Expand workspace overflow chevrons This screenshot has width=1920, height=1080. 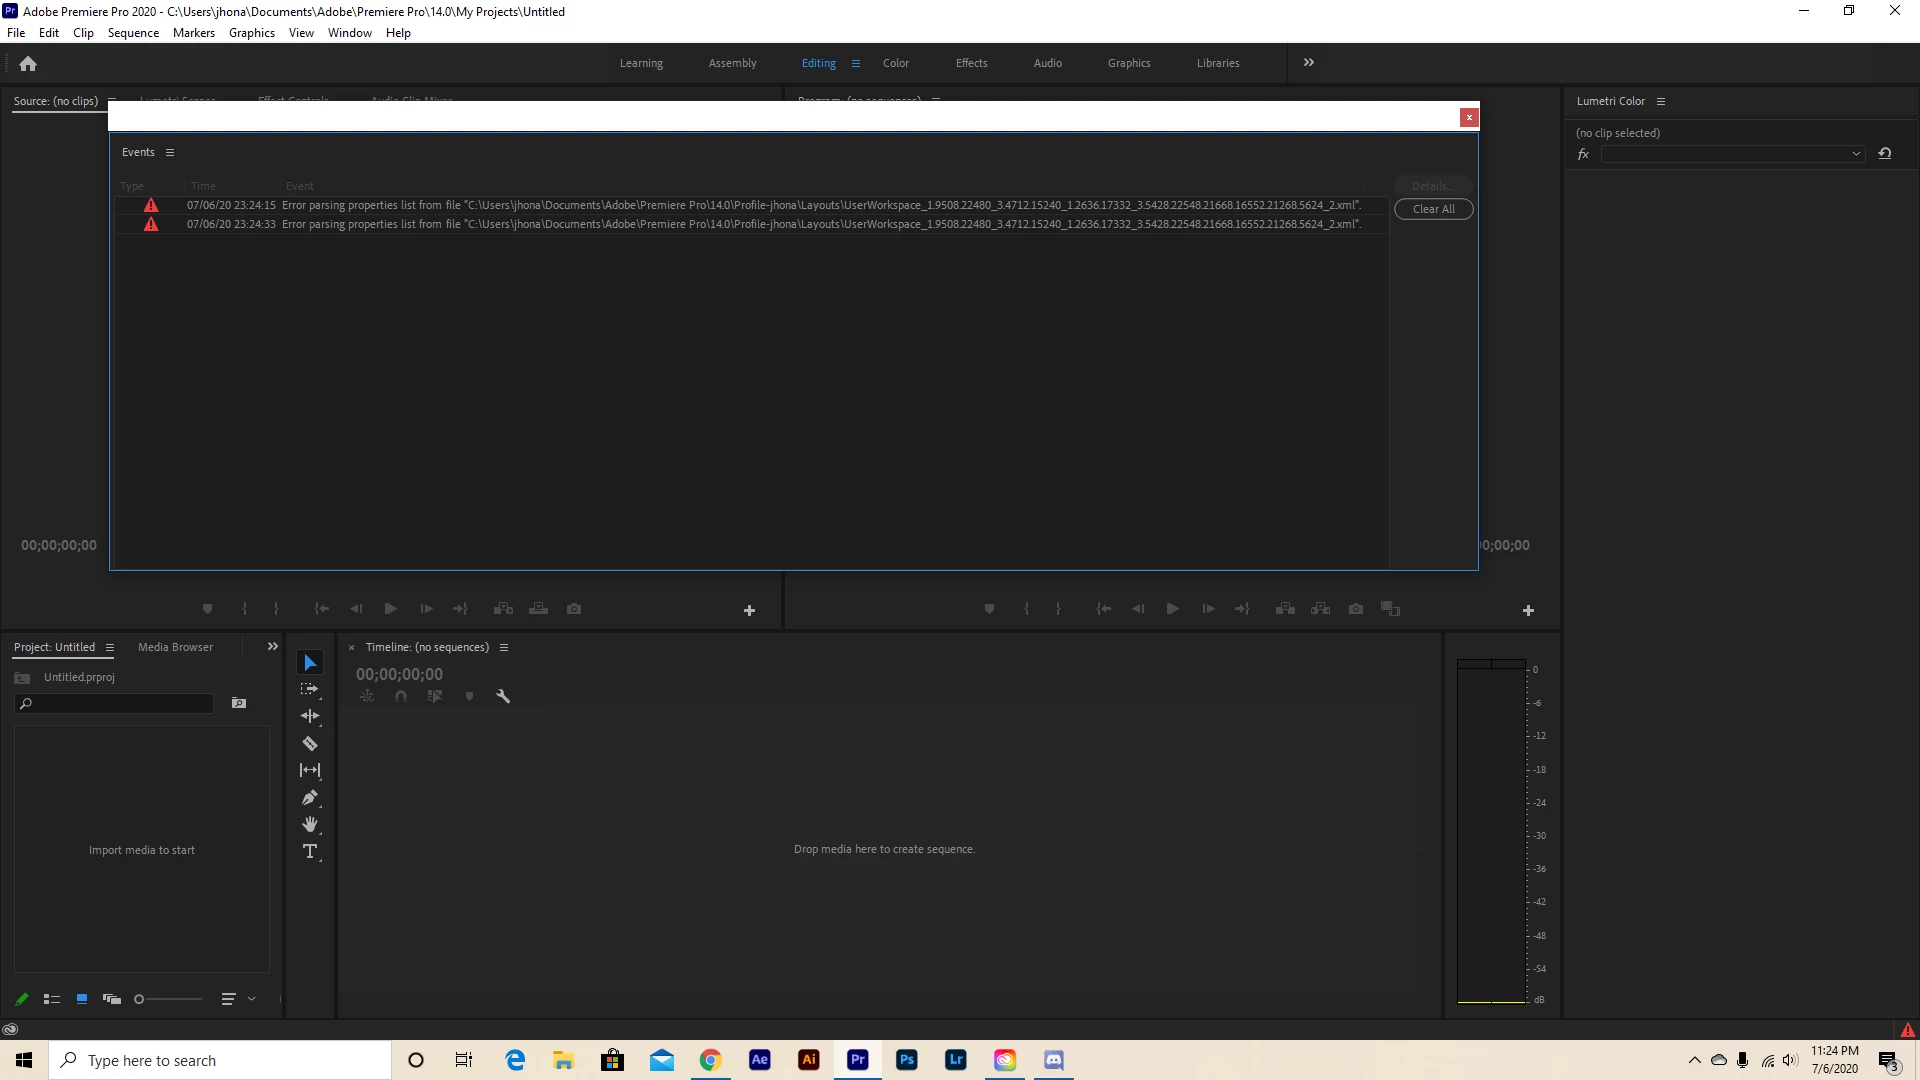coord(1308,63)
